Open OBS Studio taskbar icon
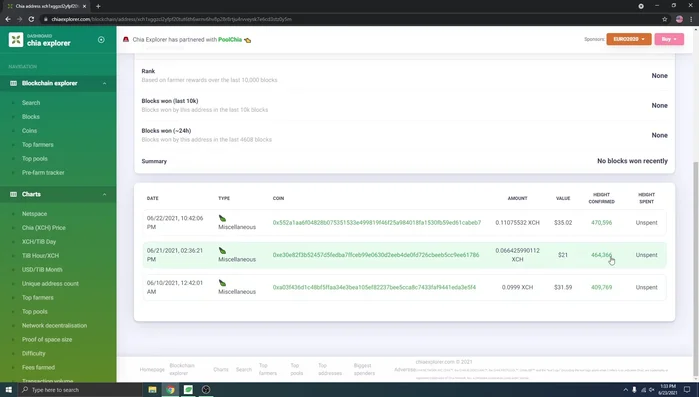The width and height of the screenshot is (699, 397). [206, 390]
